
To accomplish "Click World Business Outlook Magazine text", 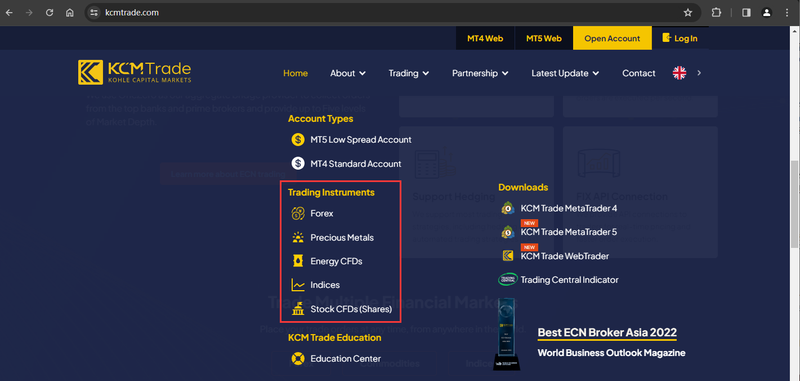I will pos(611,353).
